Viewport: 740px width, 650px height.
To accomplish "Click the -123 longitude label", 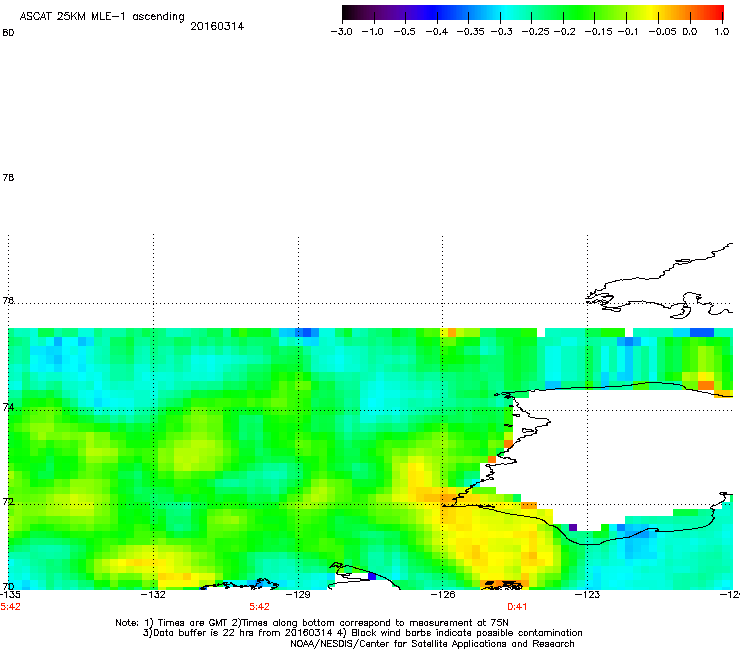I will pos(587,595).
